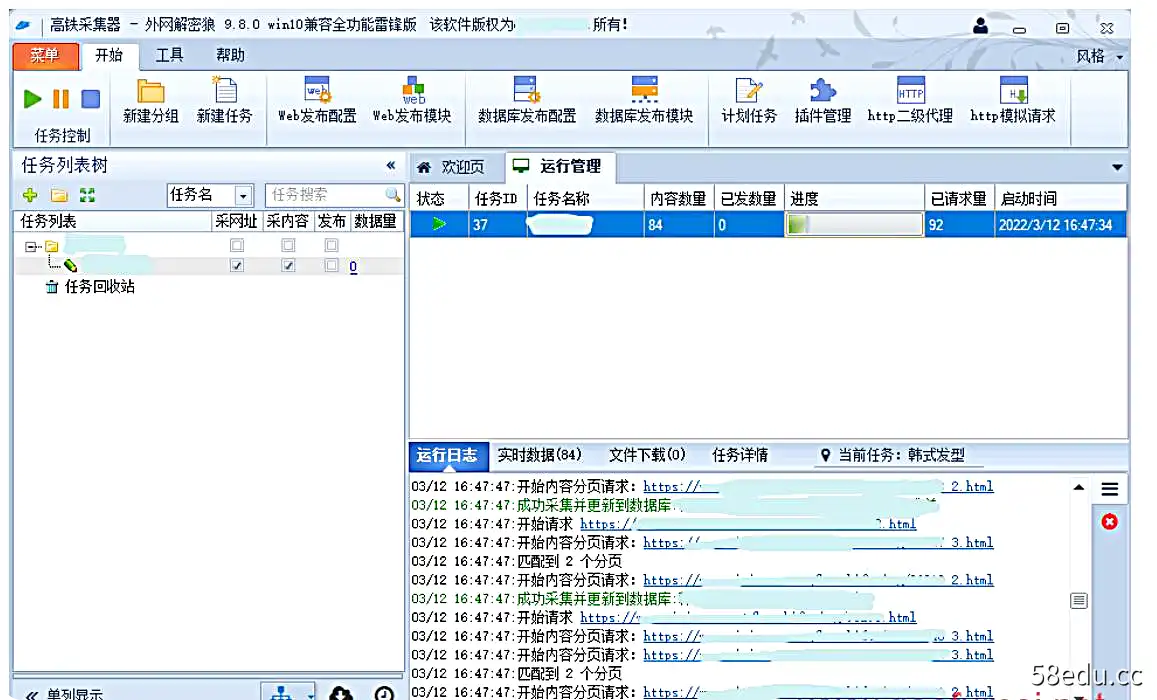Stop the task with blue square button

point(91,99)
